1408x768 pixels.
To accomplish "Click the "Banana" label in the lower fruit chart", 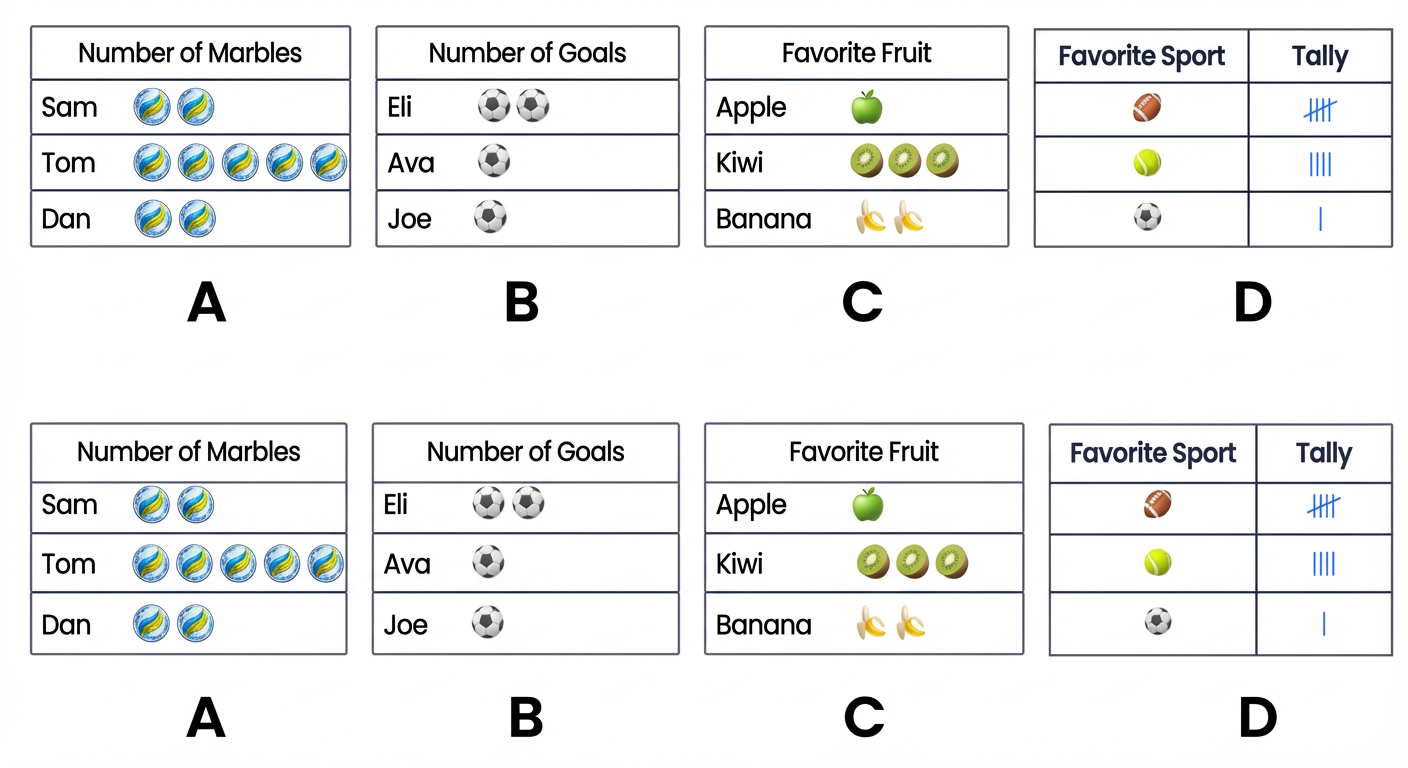I will coord(763,625).
